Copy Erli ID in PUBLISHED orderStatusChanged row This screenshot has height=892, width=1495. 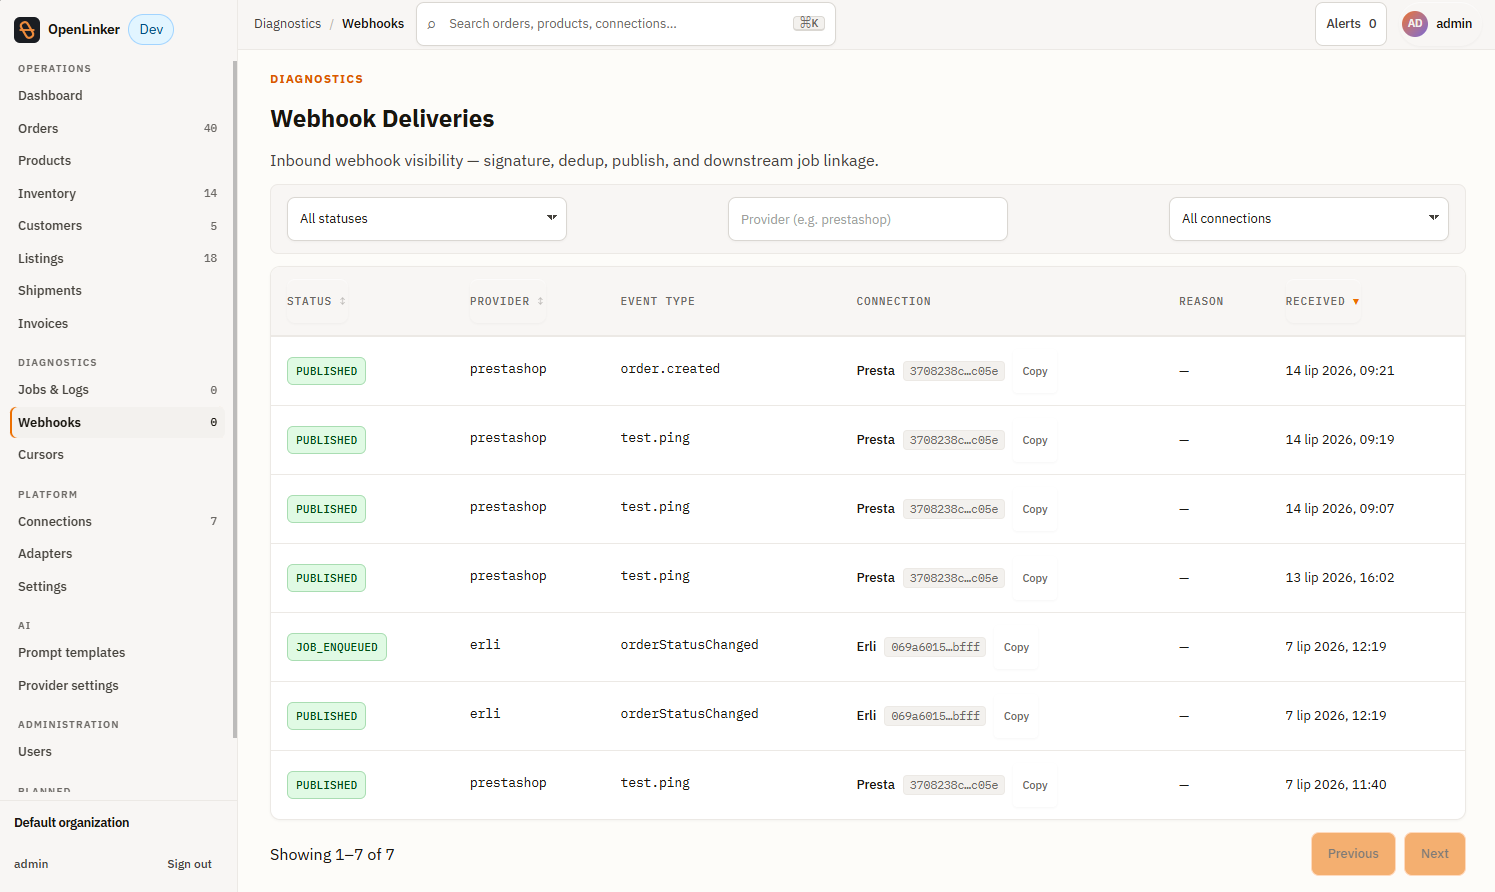1016,716
